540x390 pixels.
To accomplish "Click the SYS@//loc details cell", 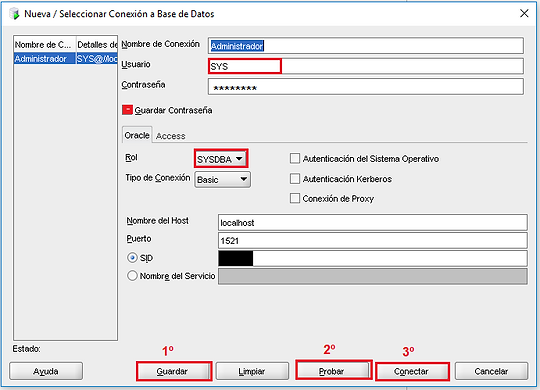I will tap(97, 59).
